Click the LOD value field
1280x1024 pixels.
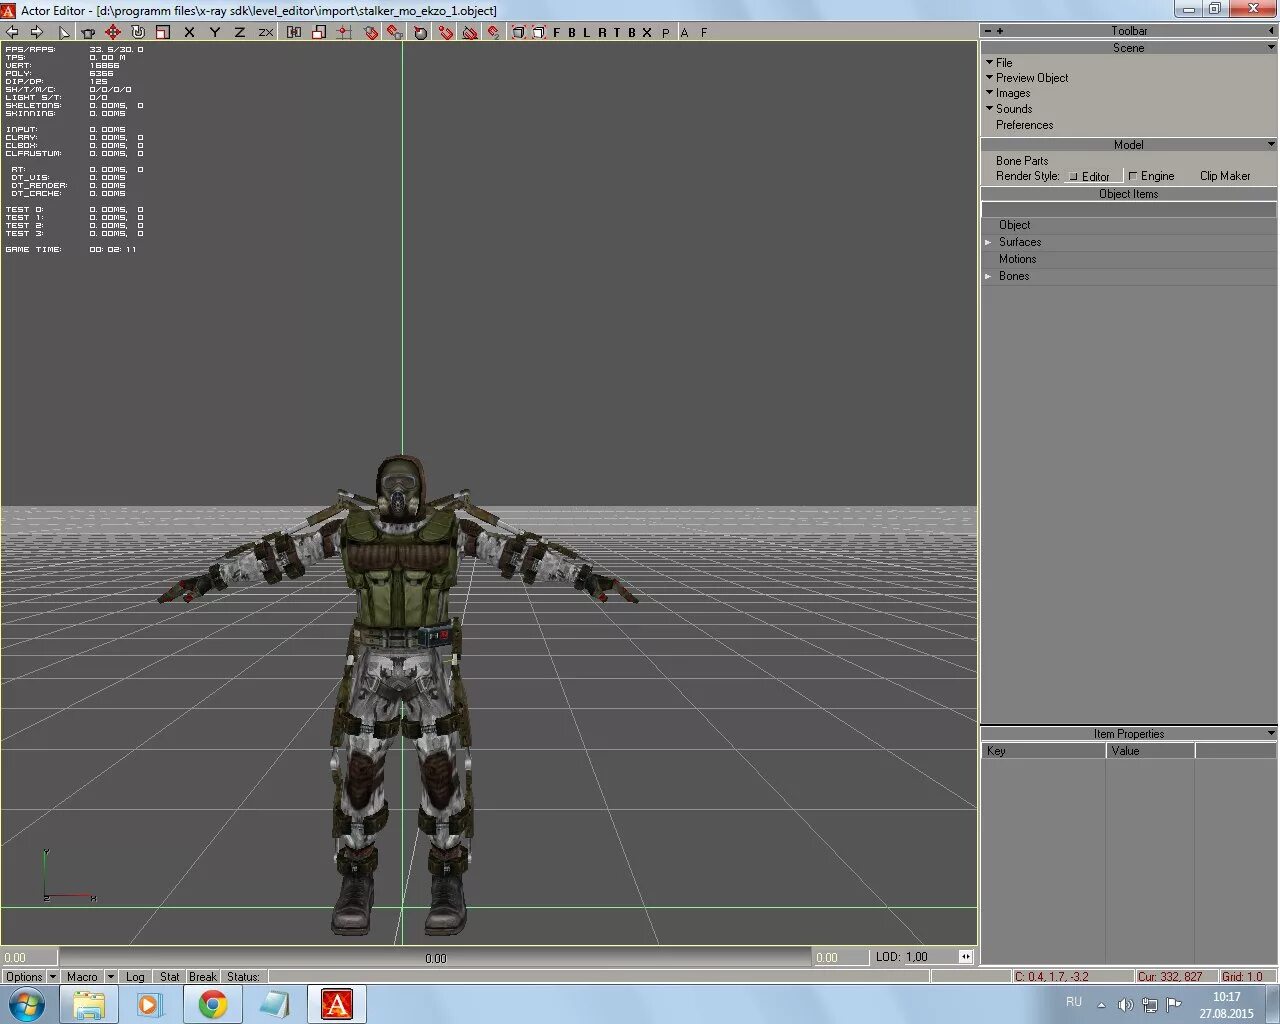(x=930, y=957)
